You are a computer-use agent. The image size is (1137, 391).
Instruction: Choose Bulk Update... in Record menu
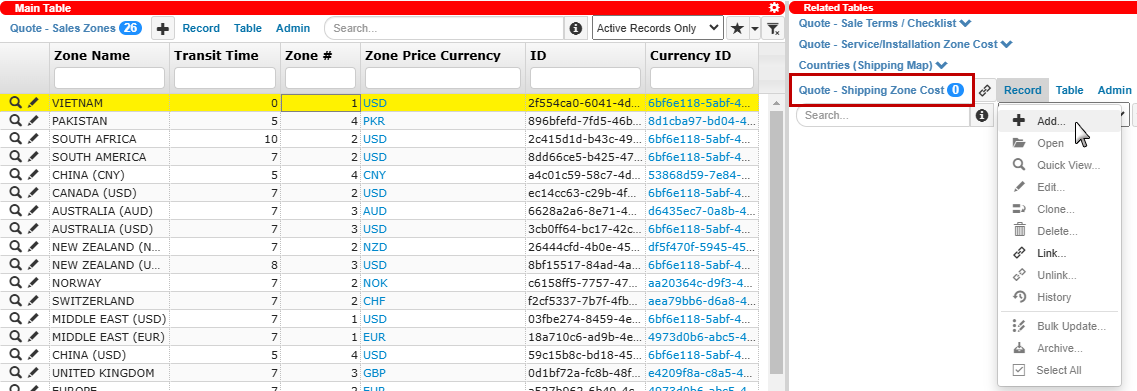click(1059, 326)
